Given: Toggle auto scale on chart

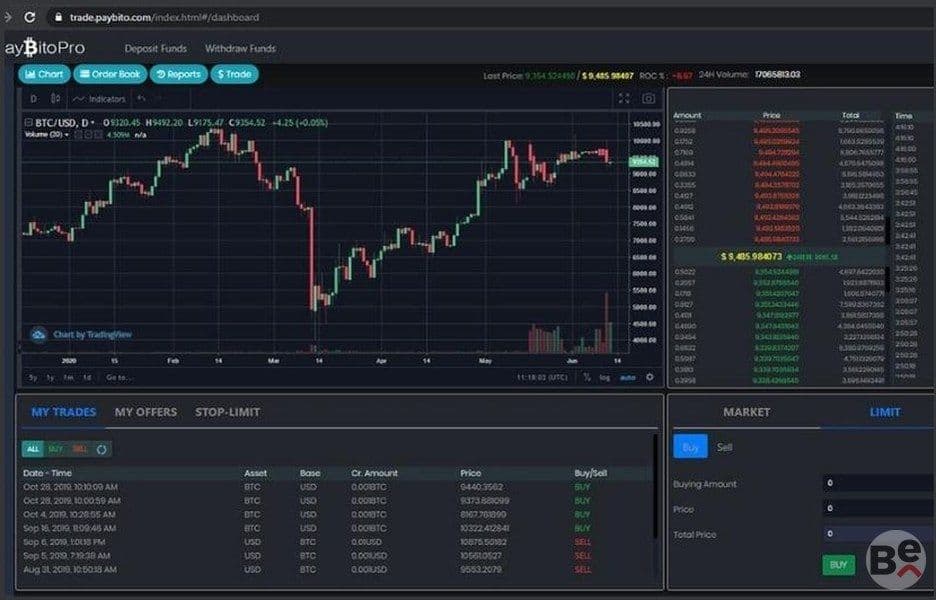Looking at the screenshot, I should click(x=627, y=378).
